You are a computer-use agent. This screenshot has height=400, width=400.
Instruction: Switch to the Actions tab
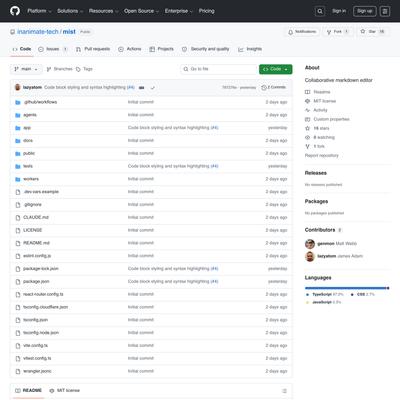click(x=130, y=49)
